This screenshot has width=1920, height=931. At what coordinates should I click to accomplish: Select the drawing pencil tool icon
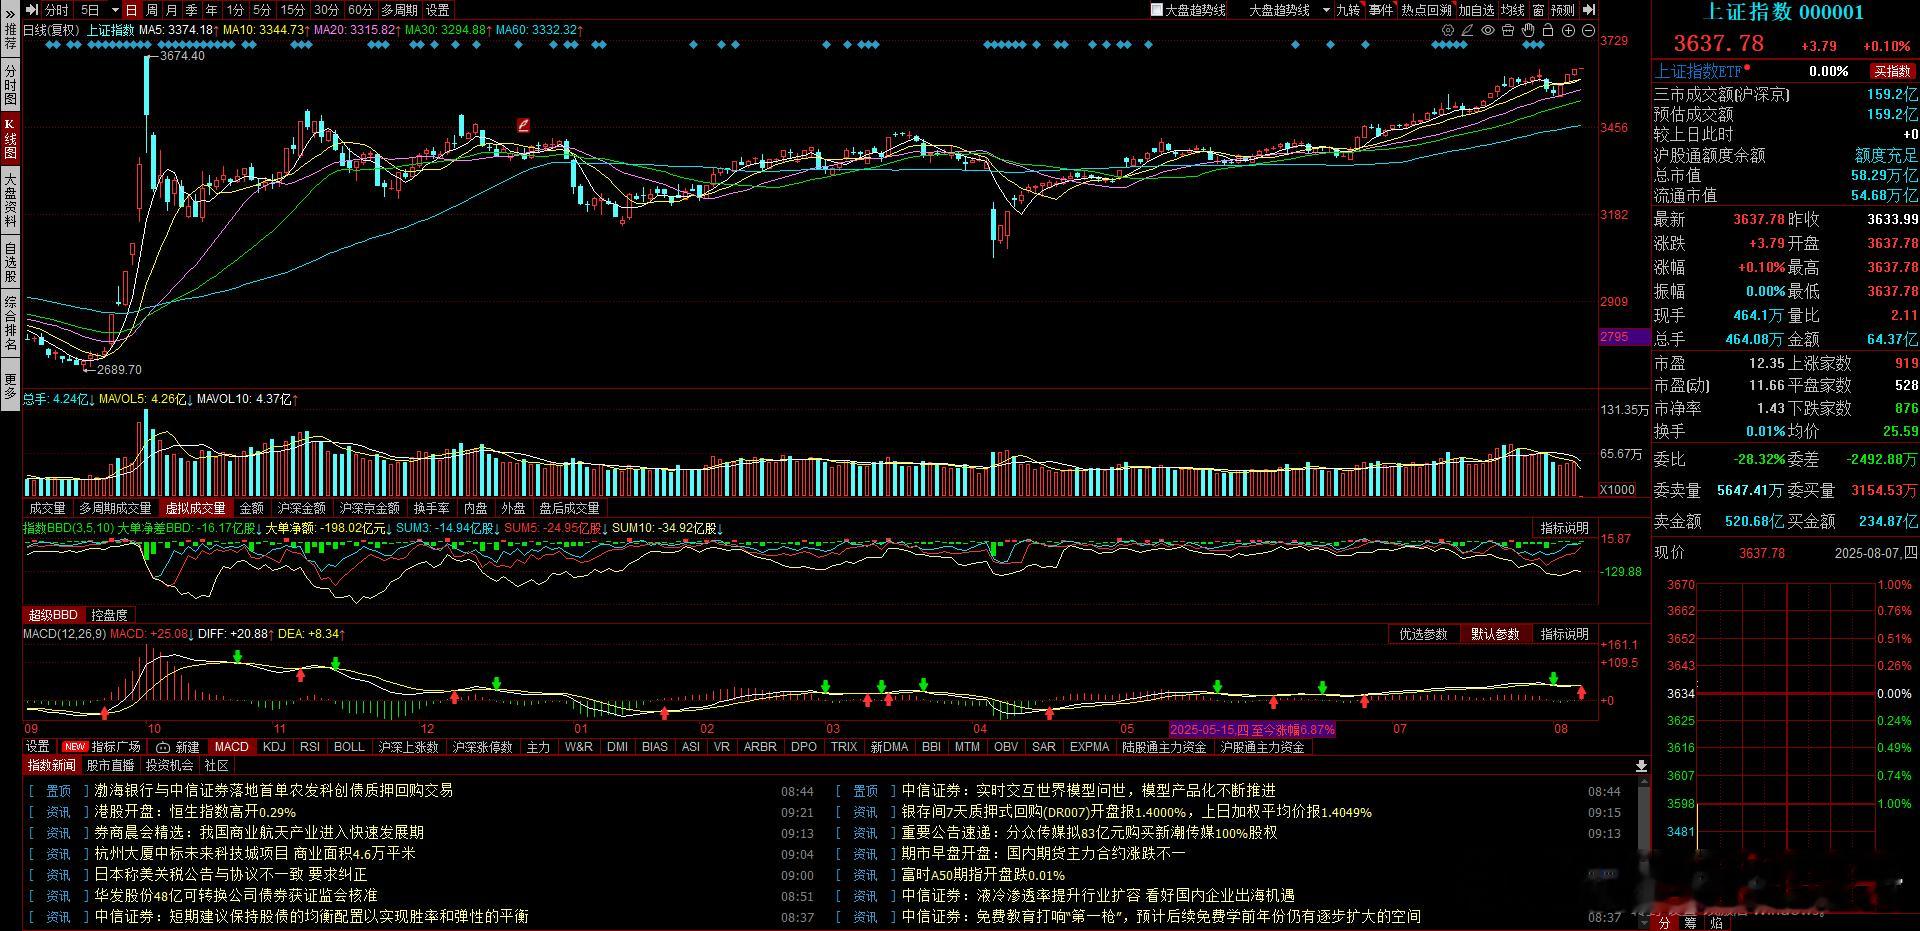(x=1467, y=31)
